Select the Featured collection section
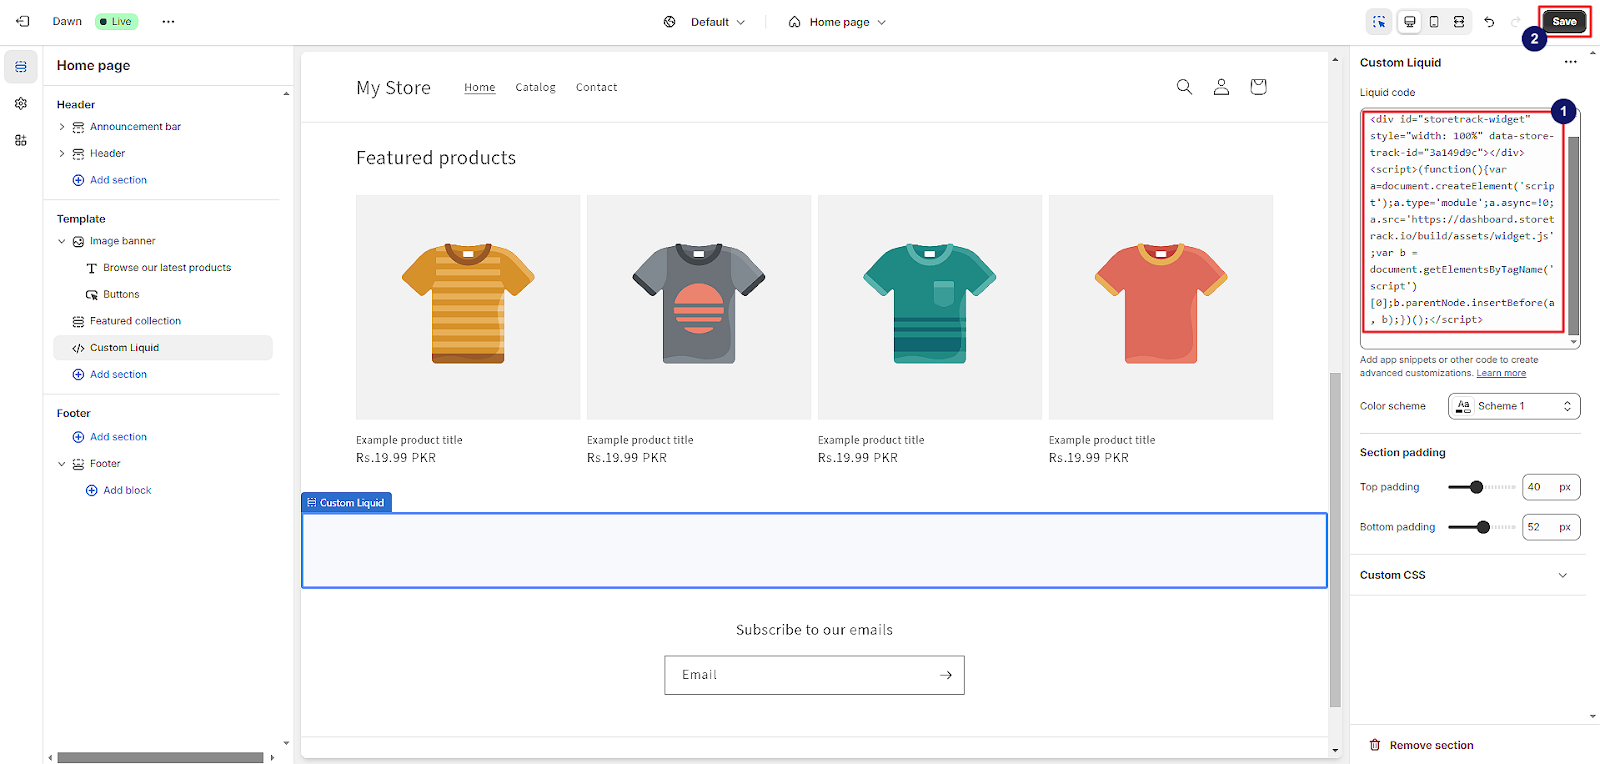1600x764 pixels. (x=135, y=321)
